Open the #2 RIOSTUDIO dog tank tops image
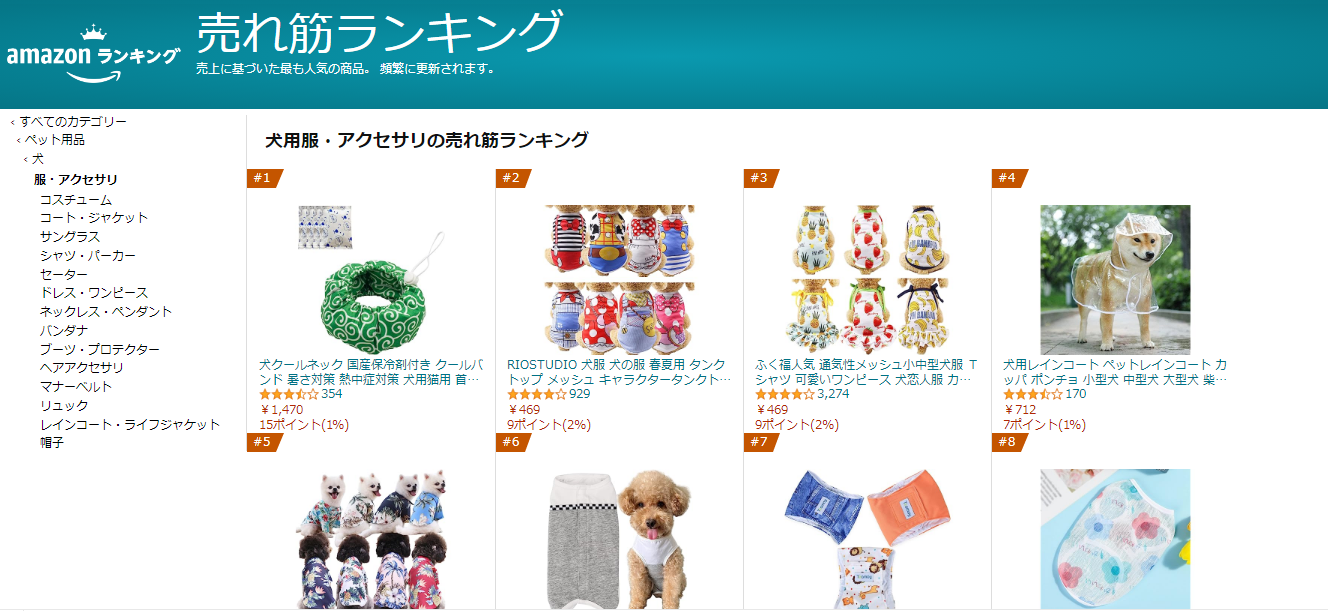1328x611 pixels. point(619,280)
